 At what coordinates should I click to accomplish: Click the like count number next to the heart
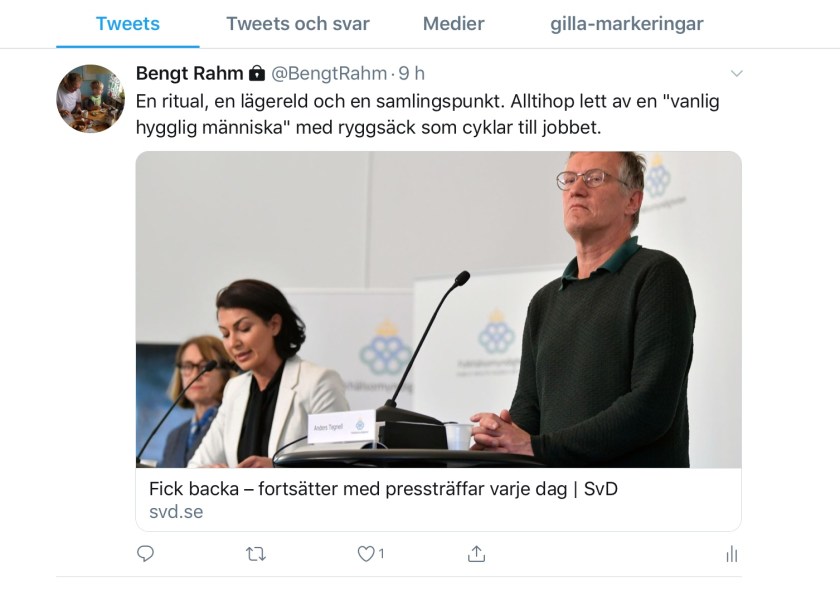(381, 553)
